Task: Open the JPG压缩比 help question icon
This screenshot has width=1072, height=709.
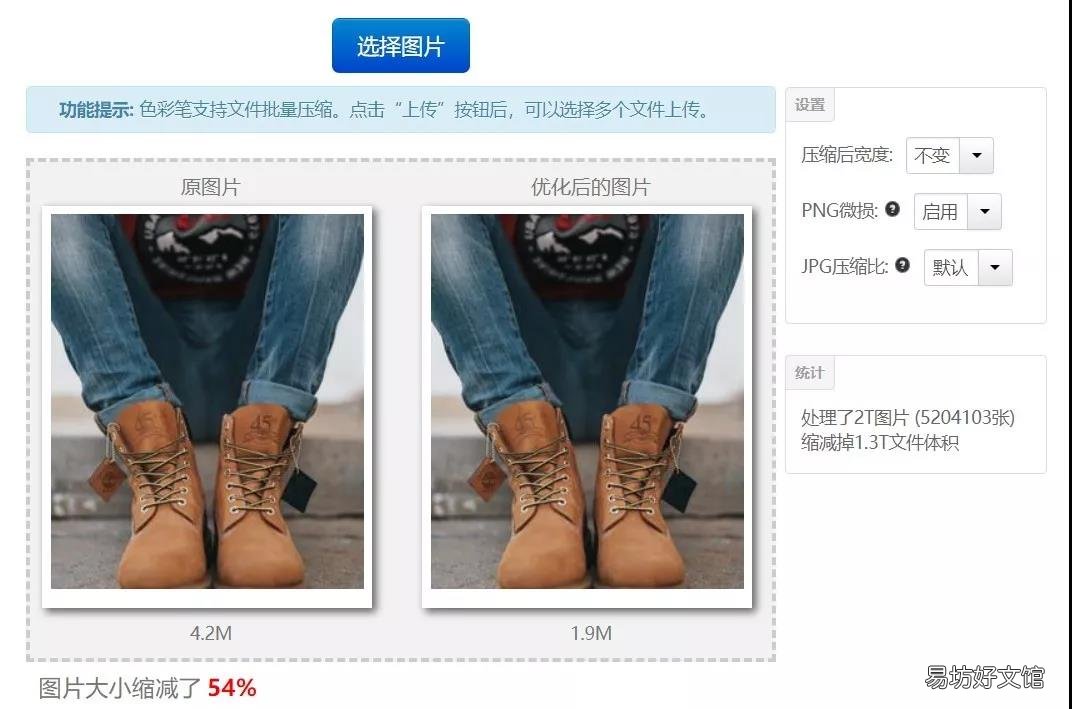Action: (902, 265)
